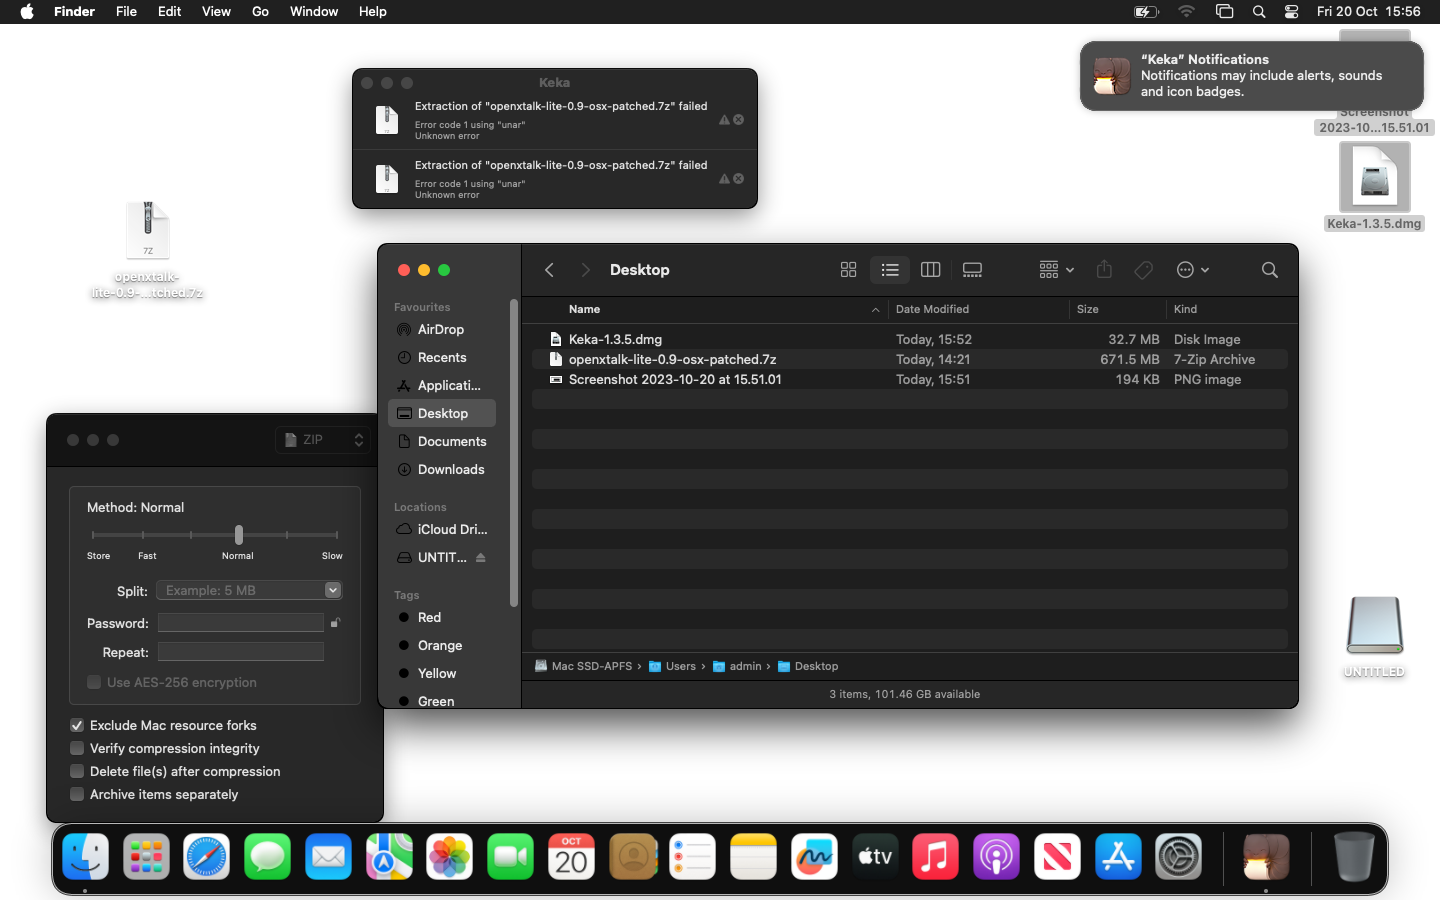Open Launchpad from the Dock
The height and width of the screenshot is (900, 1440).
click(146, 857)
